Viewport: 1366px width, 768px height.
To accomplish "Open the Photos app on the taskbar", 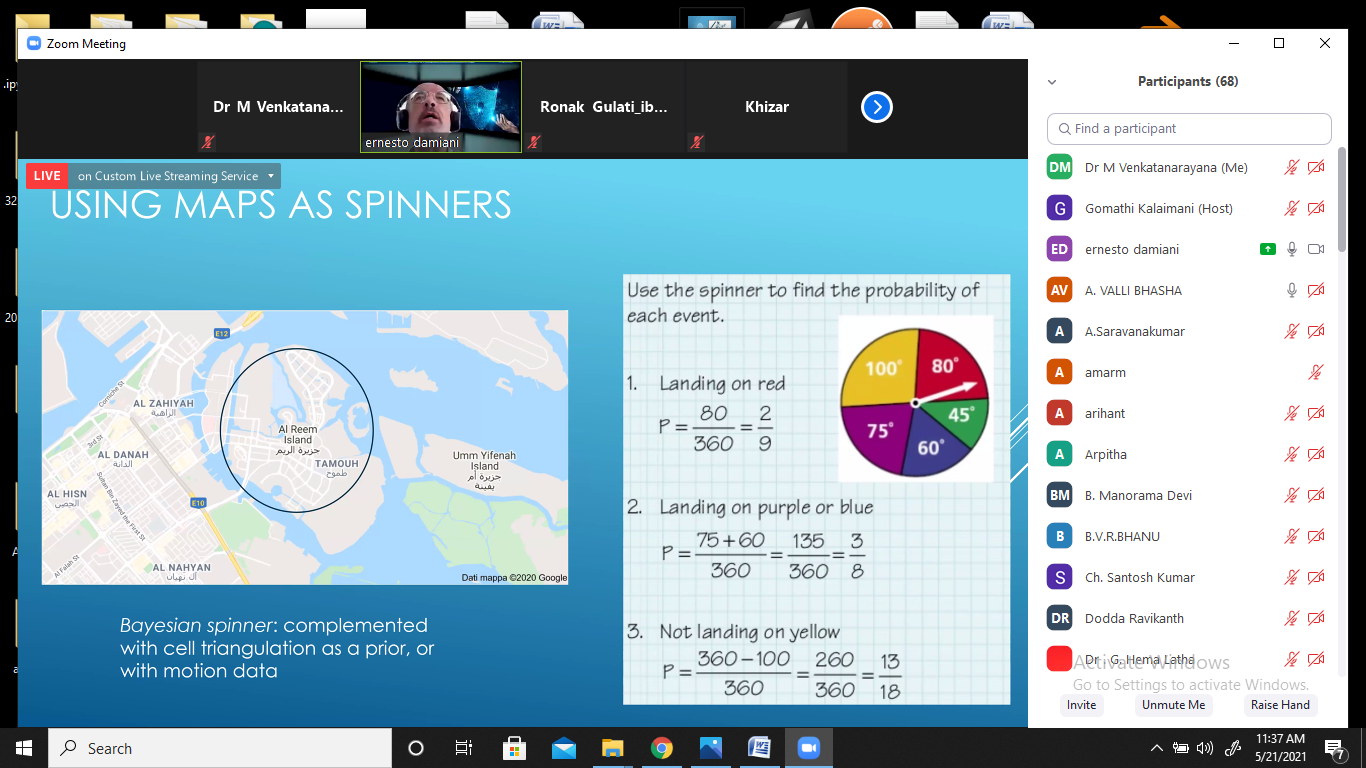I will pyautogui.click(x=710, y=748).
